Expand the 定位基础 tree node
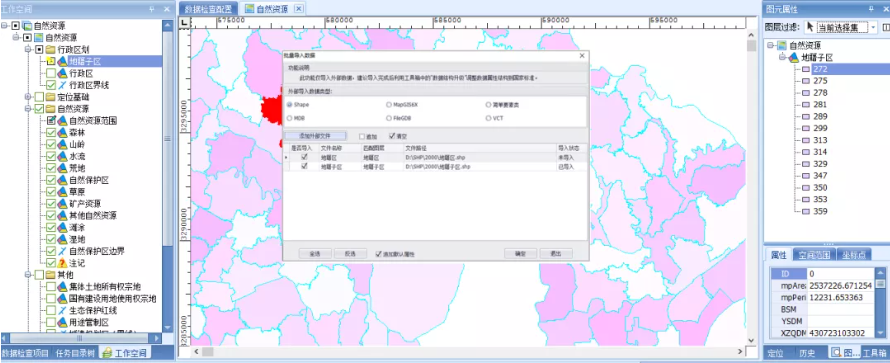The width and height of the screenshot is (890, 363). (27, 97)
